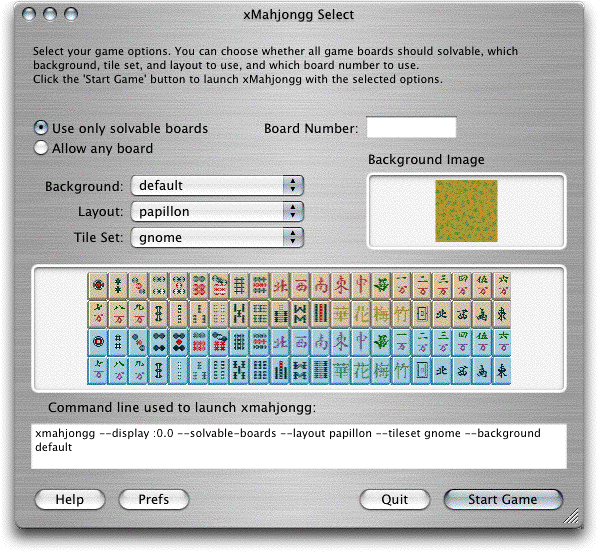This screenshot has width=598, height=552.
Task: Click the background image preview swatch
Action: coord(466,211)
